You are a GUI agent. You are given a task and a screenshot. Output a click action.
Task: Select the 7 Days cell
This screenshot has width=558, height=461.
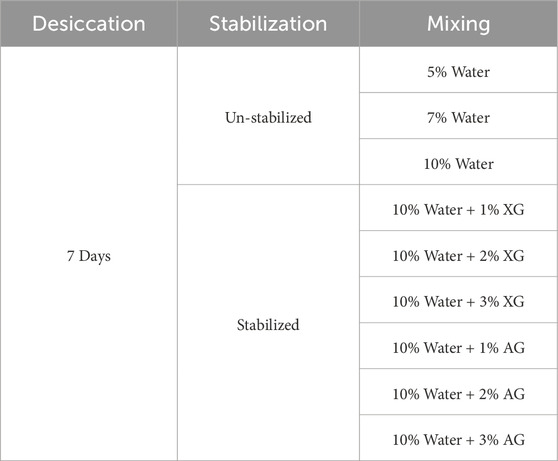(x=89, y=253)
